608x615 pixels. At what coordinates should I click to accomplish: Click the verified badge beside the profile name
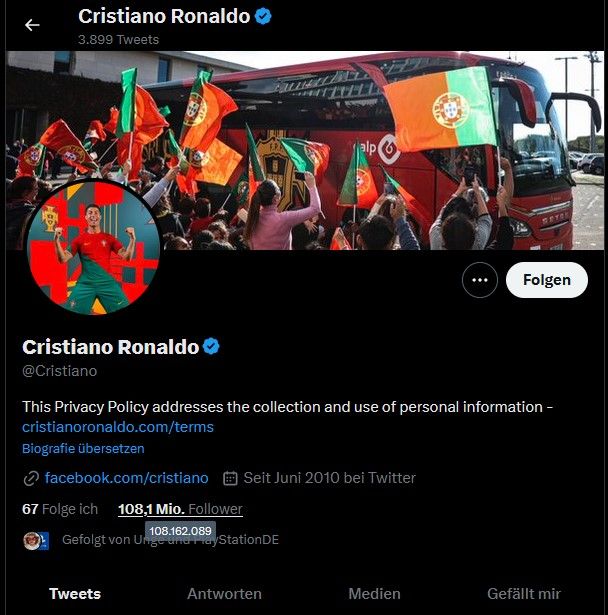[x=211, y=346]
